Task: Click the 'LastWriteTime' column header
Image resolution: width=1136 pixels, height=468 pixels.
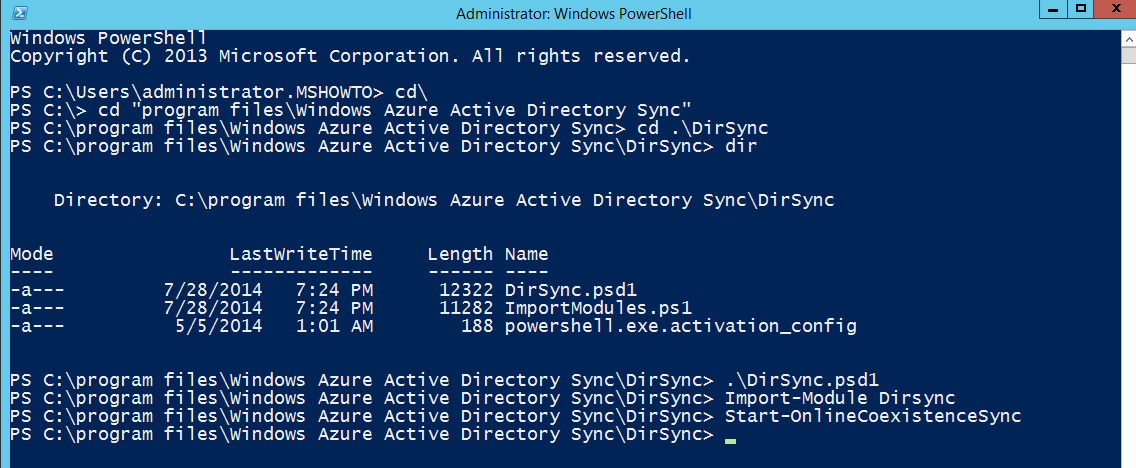Action: tap(301, 254)
